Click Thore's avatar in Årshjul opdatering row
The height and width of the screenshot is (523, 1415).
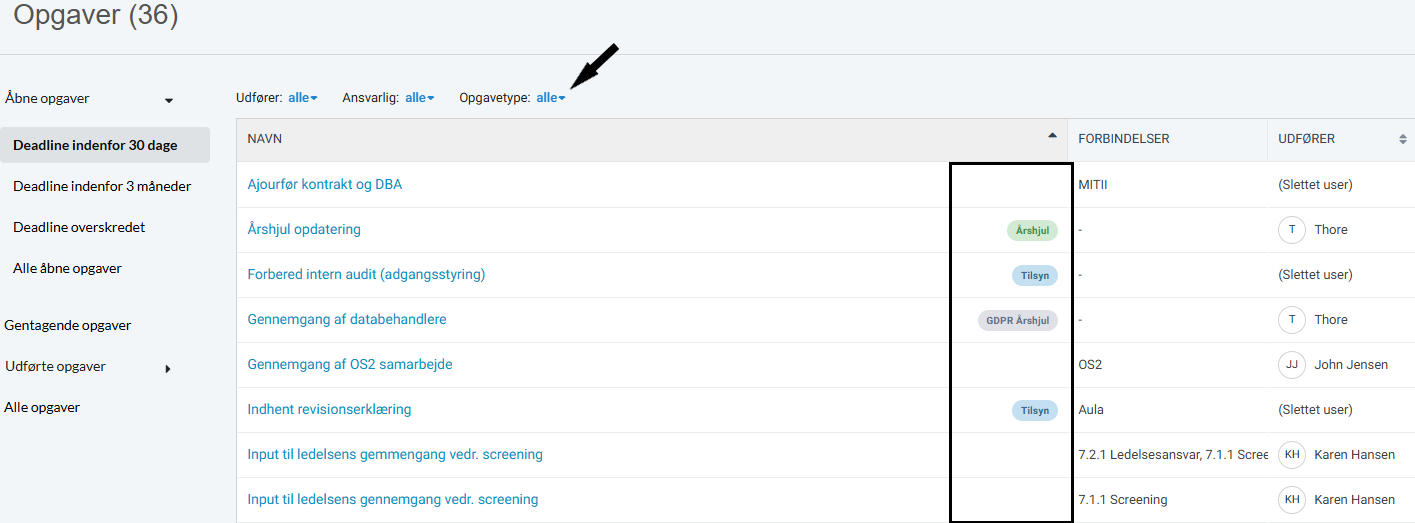pos(1292,230)
